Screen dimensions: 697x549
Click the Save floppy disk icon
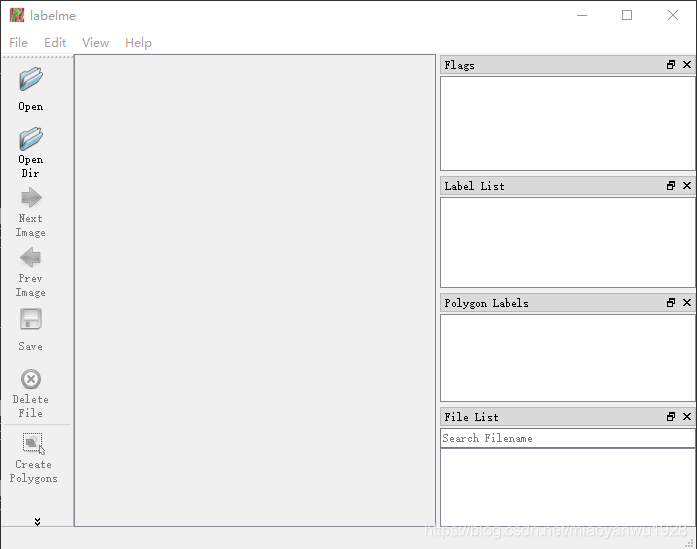(x=31, y=319)
